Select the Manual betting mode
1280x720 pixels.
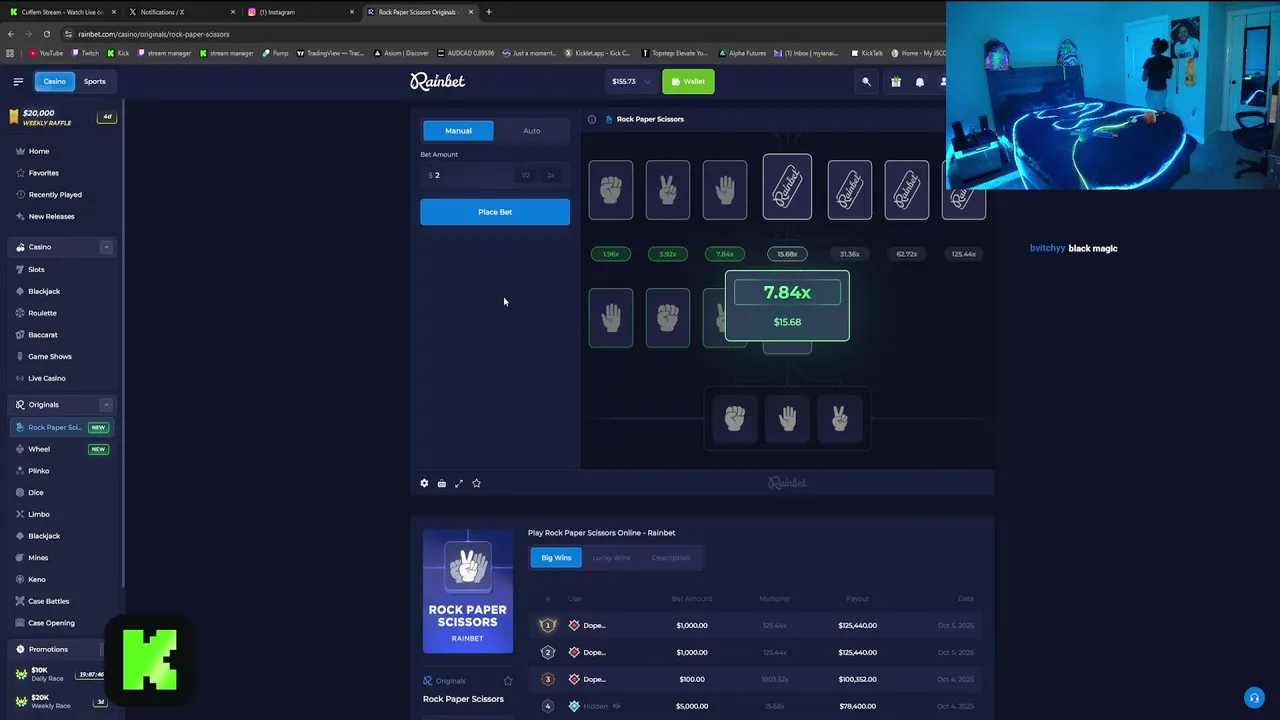tap(458, 131)
